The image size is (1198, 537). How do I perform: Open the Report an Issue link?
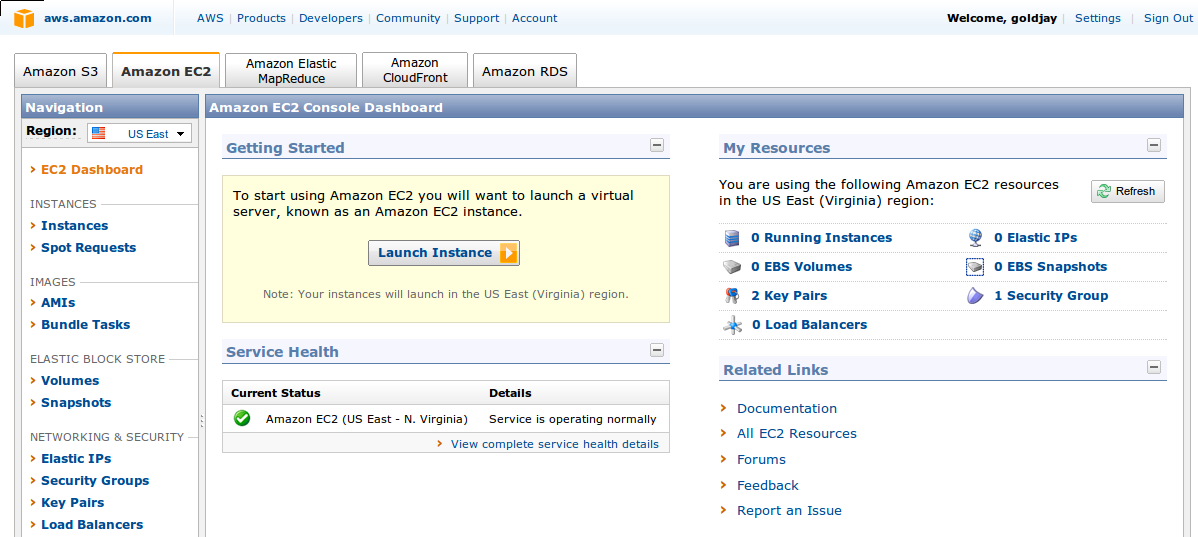click(789, 511)
